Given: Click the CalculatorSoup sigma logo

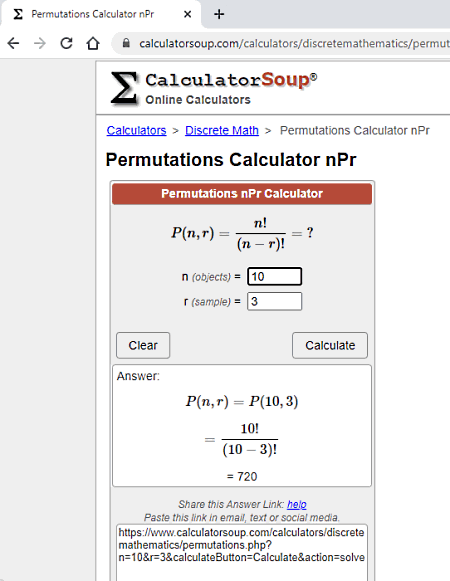Looking at the screenshot, I should click(x=124, y=88).
